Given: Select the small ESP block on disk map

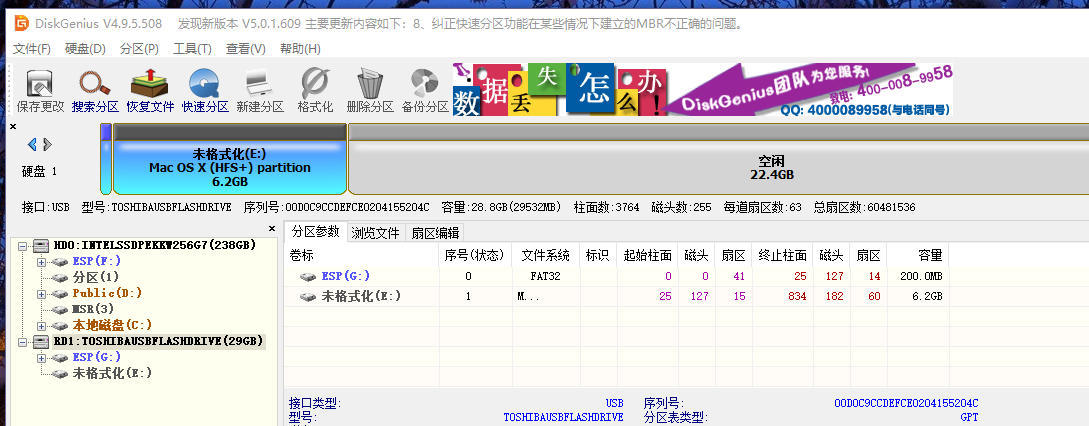Looking at the screenshot, I should point(106,159).
